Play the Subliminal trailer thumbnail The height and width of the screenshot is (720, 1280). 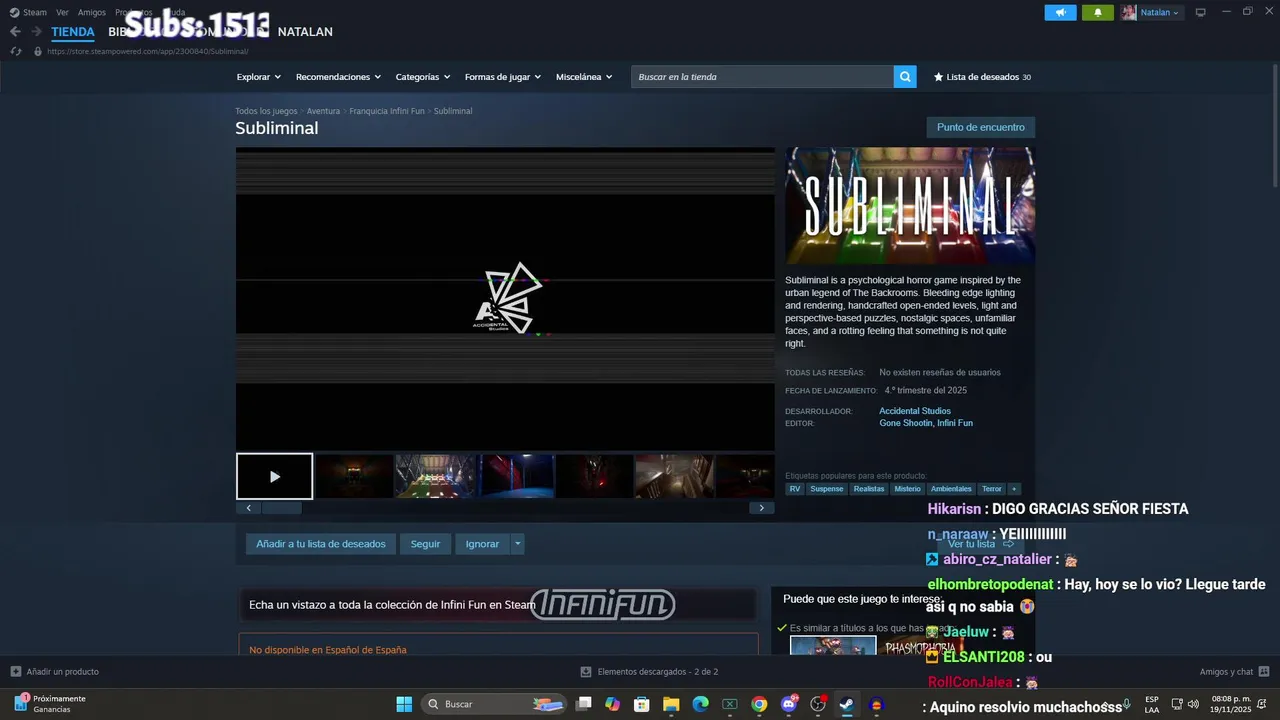tap(275, 476)
